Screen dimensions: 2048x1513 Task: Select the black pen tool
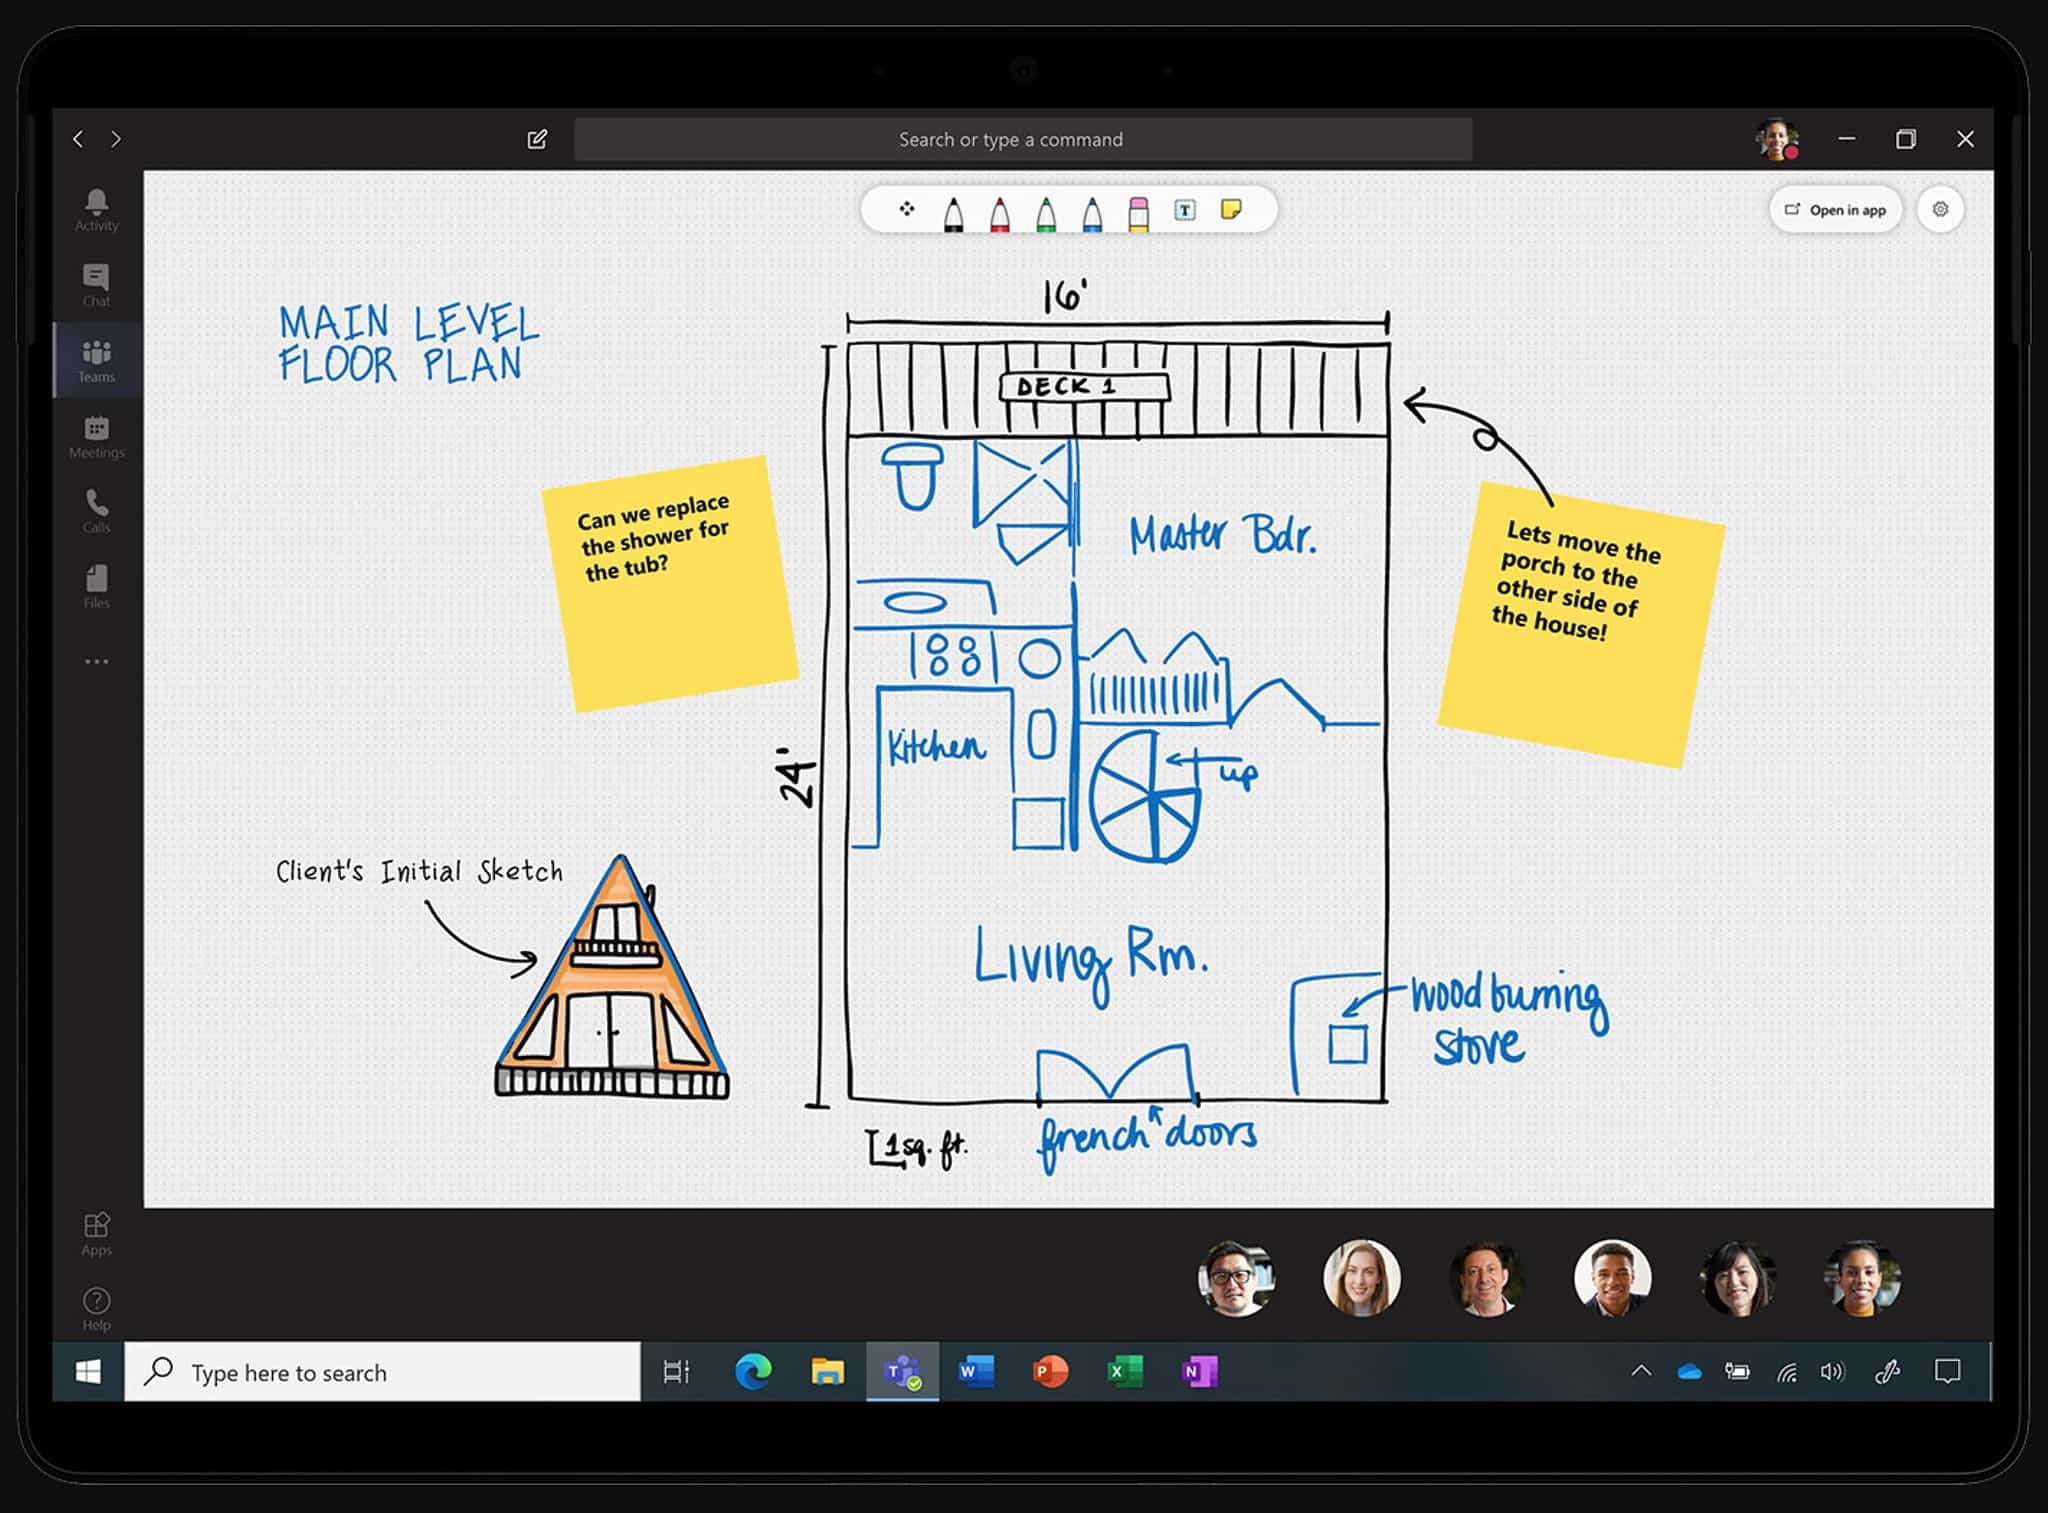tap(952, 209)
